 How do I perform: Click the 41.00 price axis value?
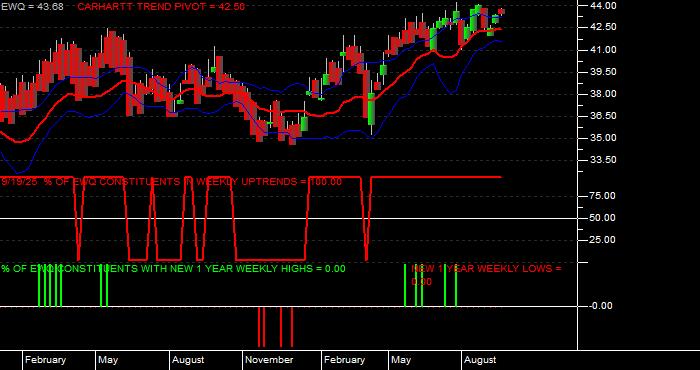[604, 50]
